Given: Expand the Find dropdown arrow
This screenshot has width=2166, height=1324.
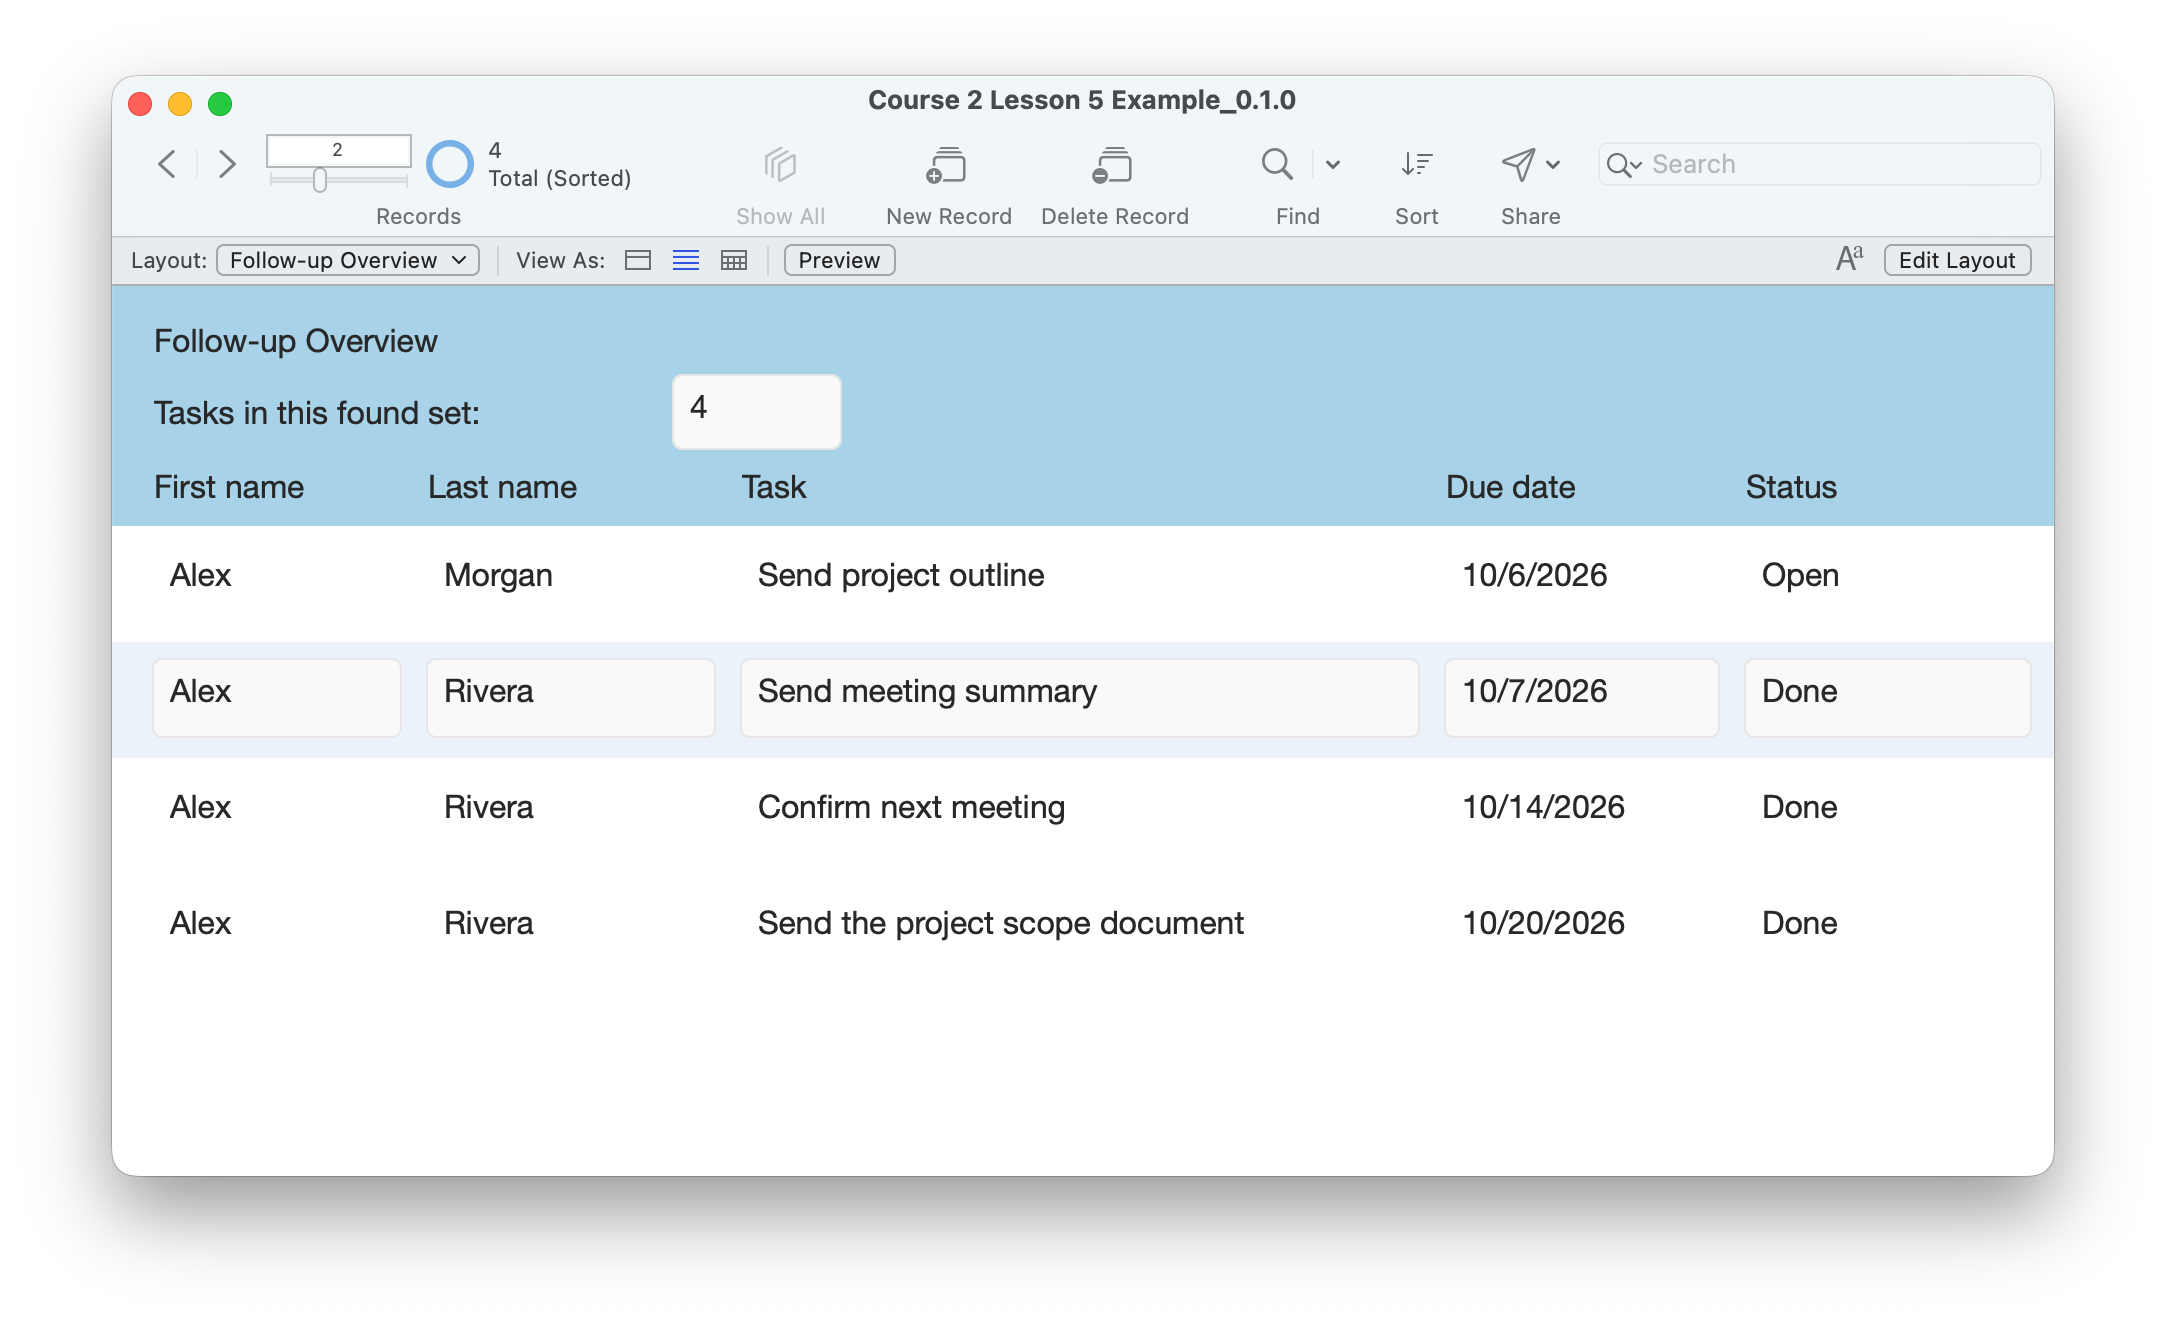Looking at the screenshot, I should coord(1333,164).
